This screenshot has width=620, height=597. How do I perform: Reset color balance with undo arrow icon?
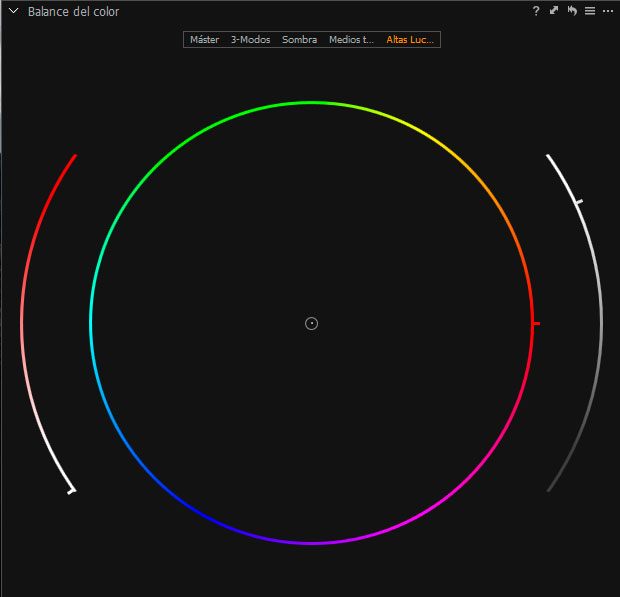coord(572,11)
